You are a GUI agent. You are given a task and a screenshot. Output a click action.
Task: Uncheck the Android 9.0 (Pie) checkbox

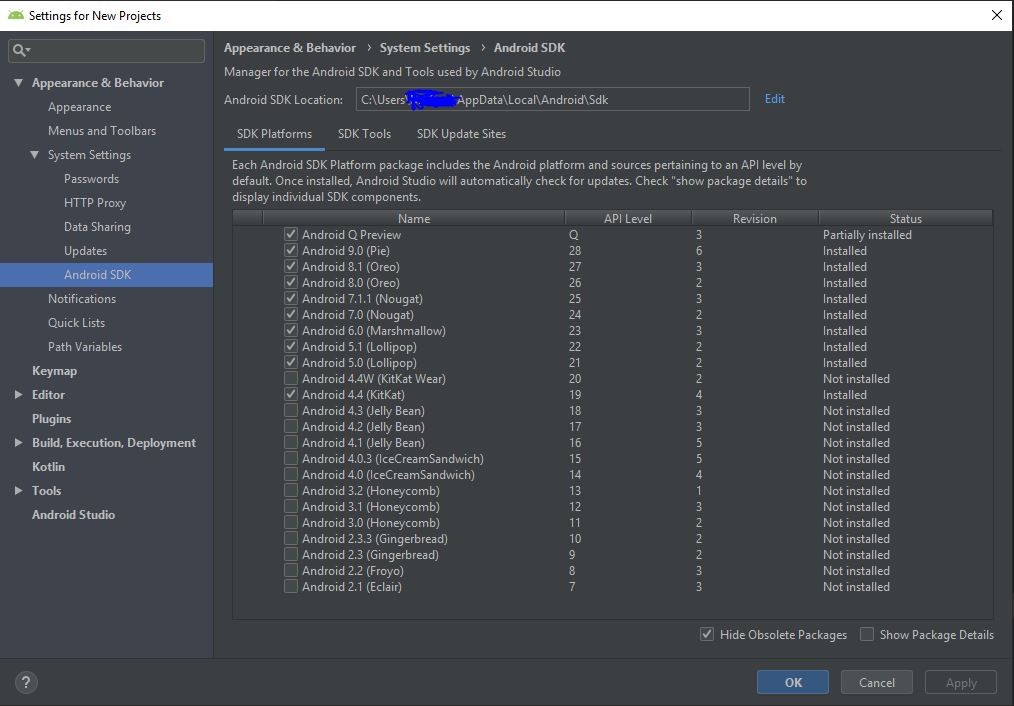click(x=291, y=251)
